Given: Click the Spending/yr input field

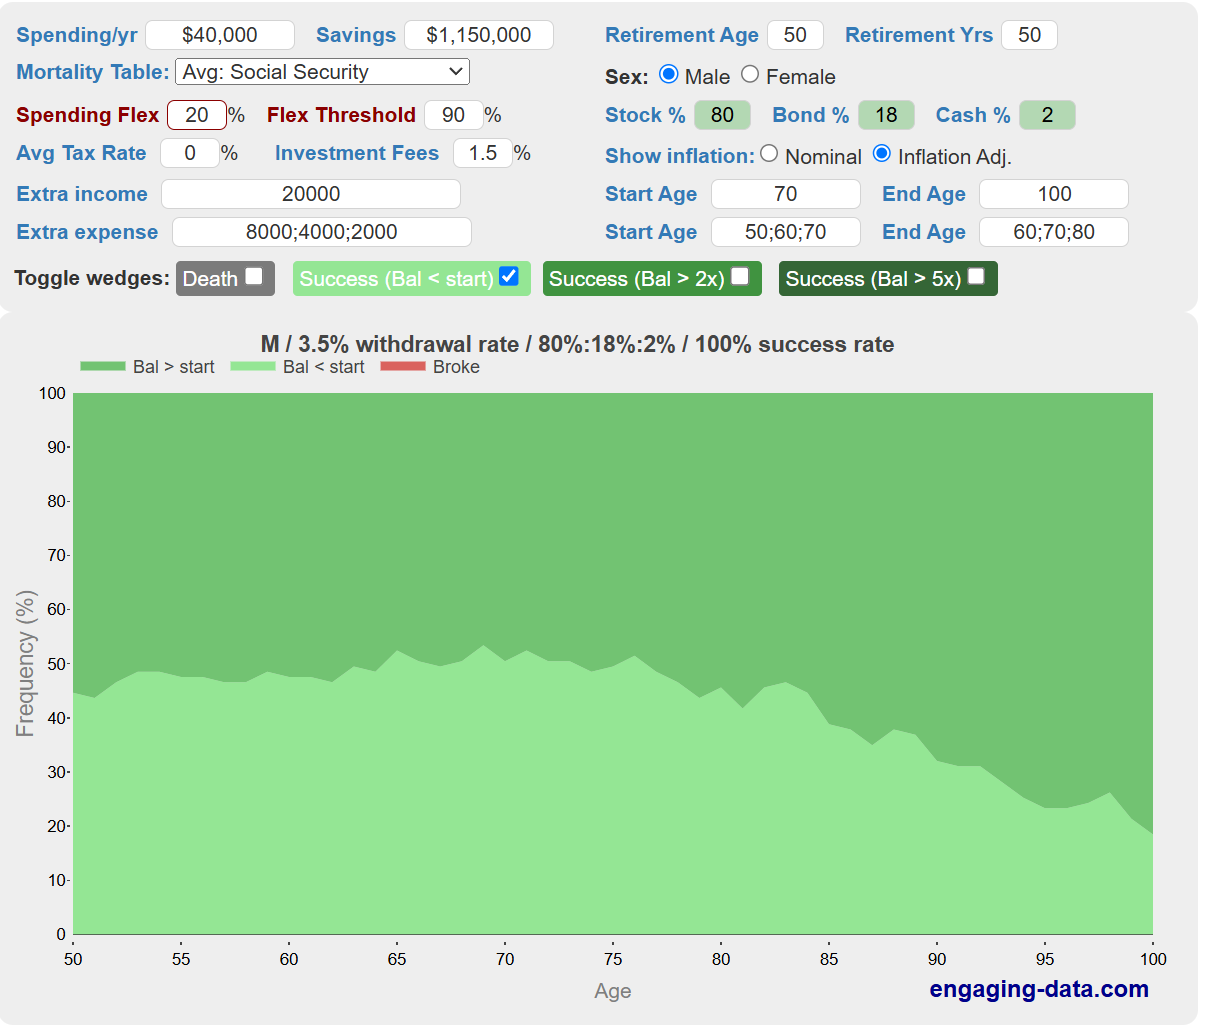Looking at the screenshot, I should (220, 35).
